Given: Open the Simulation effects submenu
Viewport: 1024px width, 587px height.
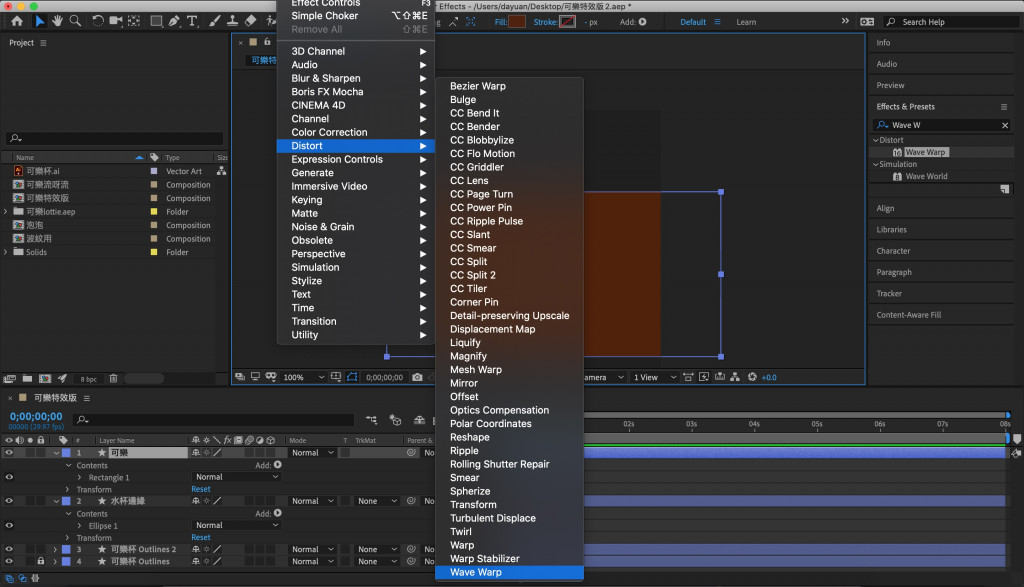Looking at the screenshot, I should point(357,268).
